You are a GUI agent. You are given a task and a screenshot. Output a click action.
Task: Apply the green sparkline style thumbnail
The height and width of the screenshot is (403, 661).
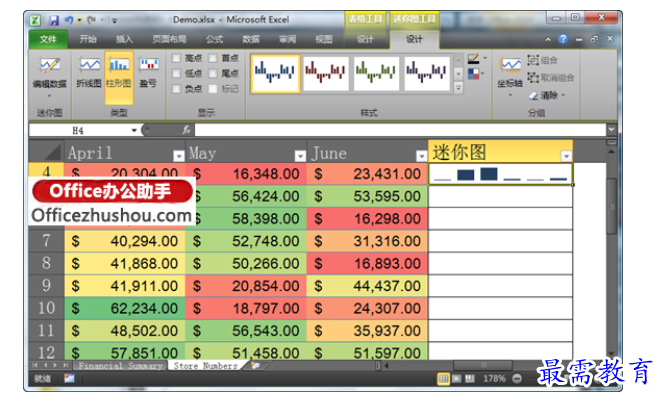(376, 73)
